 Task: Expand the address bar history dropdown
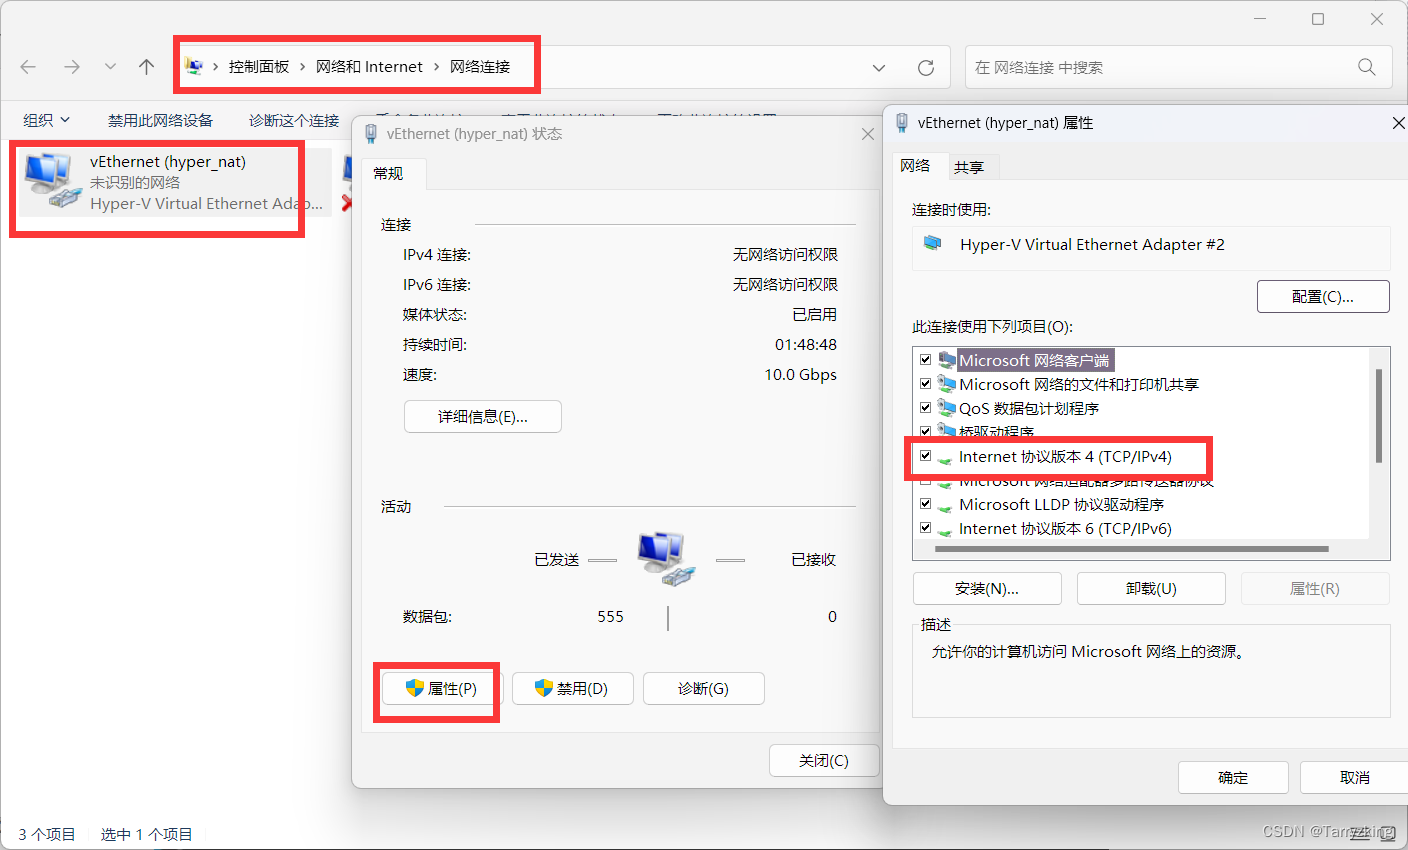[879, 68]
